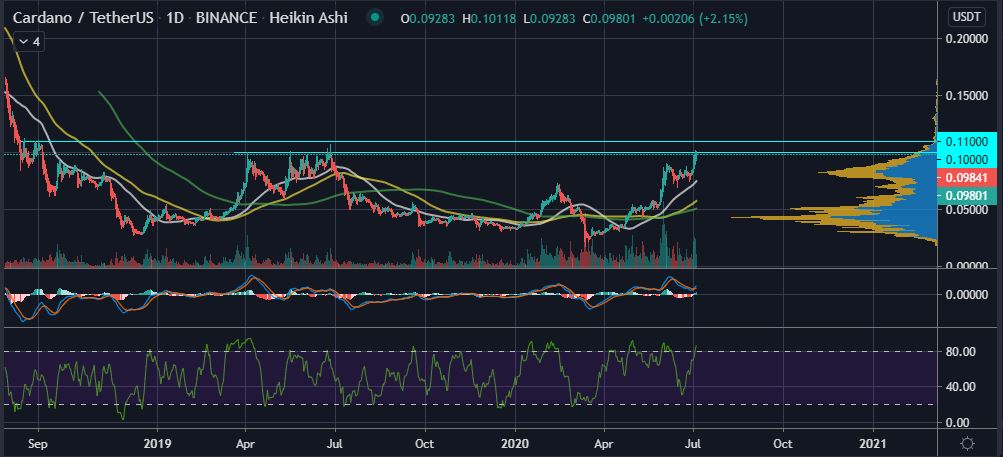Viewport: 1003px width, 457px height.
Task: Click the red 0.09841 price label
Action: point(966,178)
